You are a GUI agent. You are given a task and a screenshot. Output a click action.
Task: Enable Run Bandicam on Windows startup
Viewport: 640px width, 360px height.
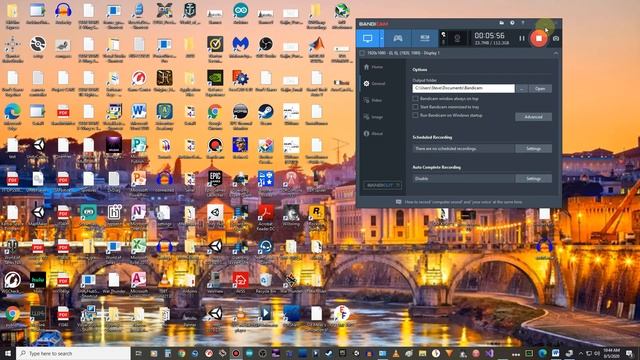(415, 116)
